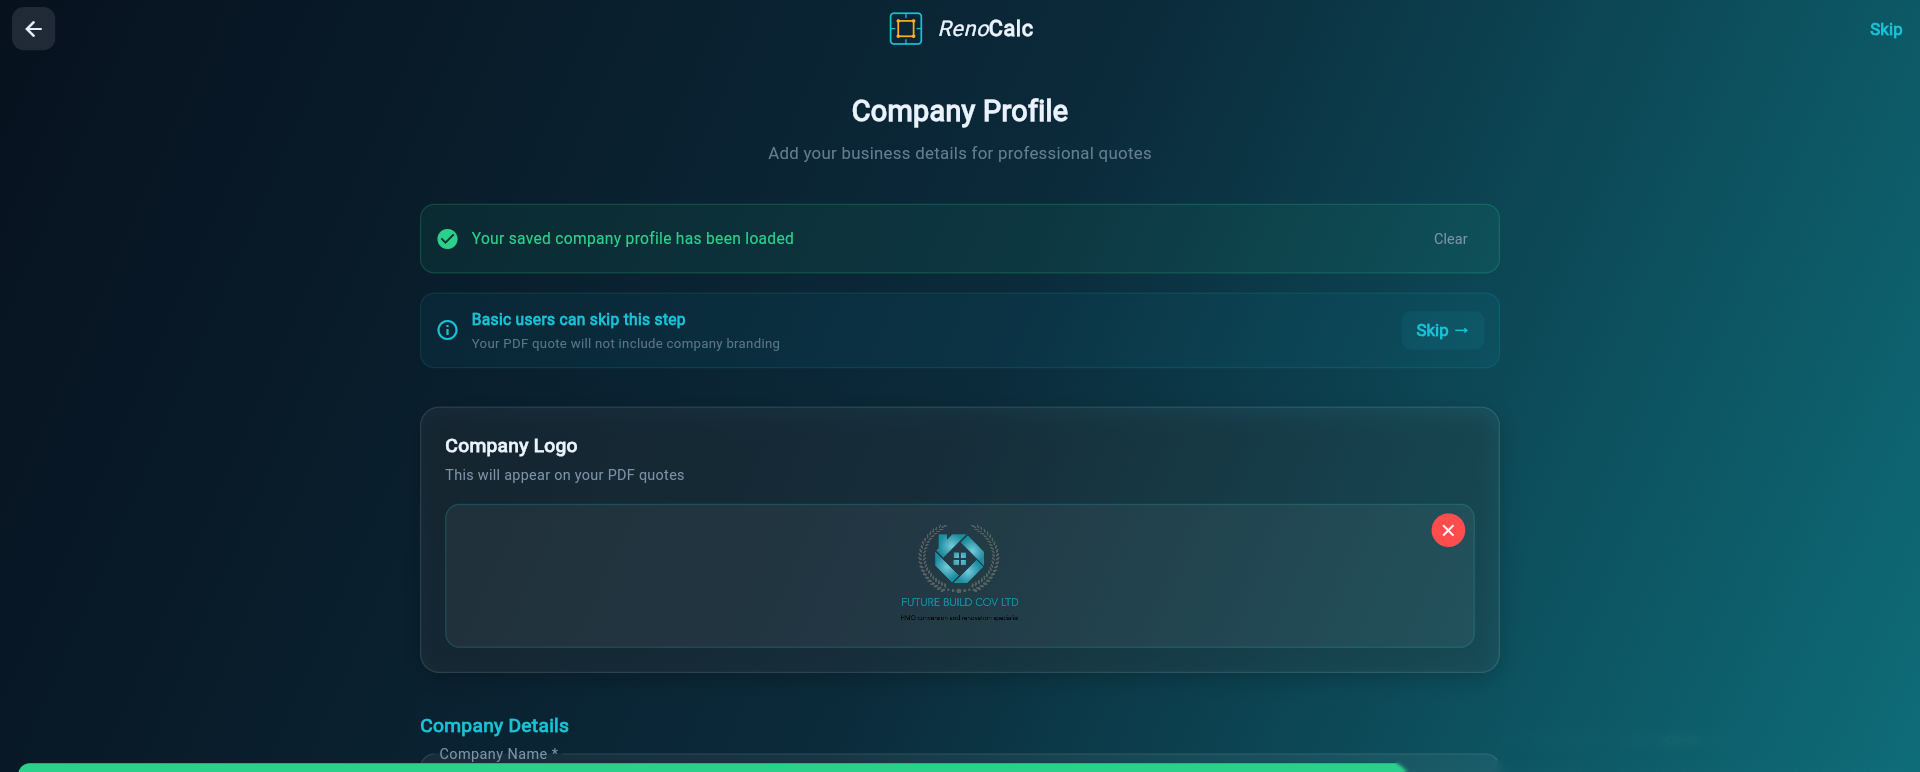Click the Future Build Cov Ltd logo thumbnail

(x=959, y=573)
